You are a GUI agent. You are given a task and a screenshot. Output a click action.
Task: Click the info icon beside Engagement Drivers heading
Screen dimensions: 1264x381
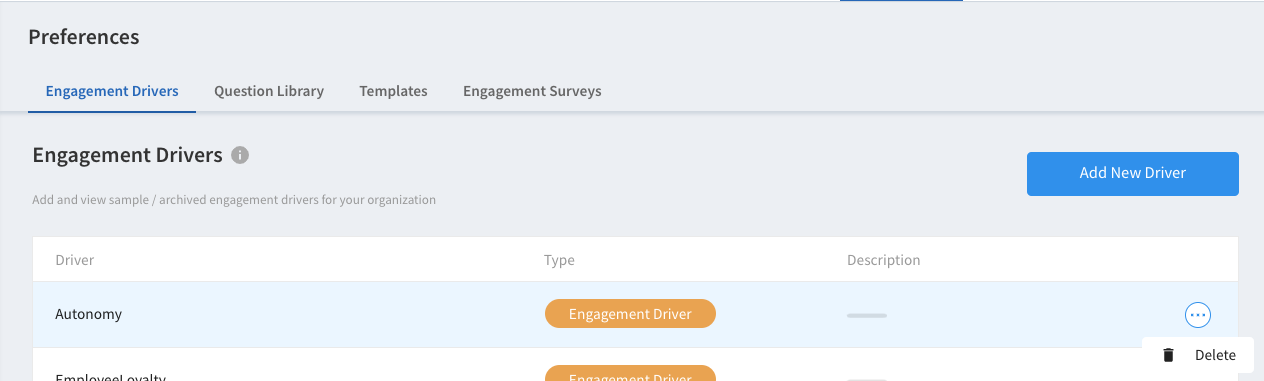click(240, 155)
